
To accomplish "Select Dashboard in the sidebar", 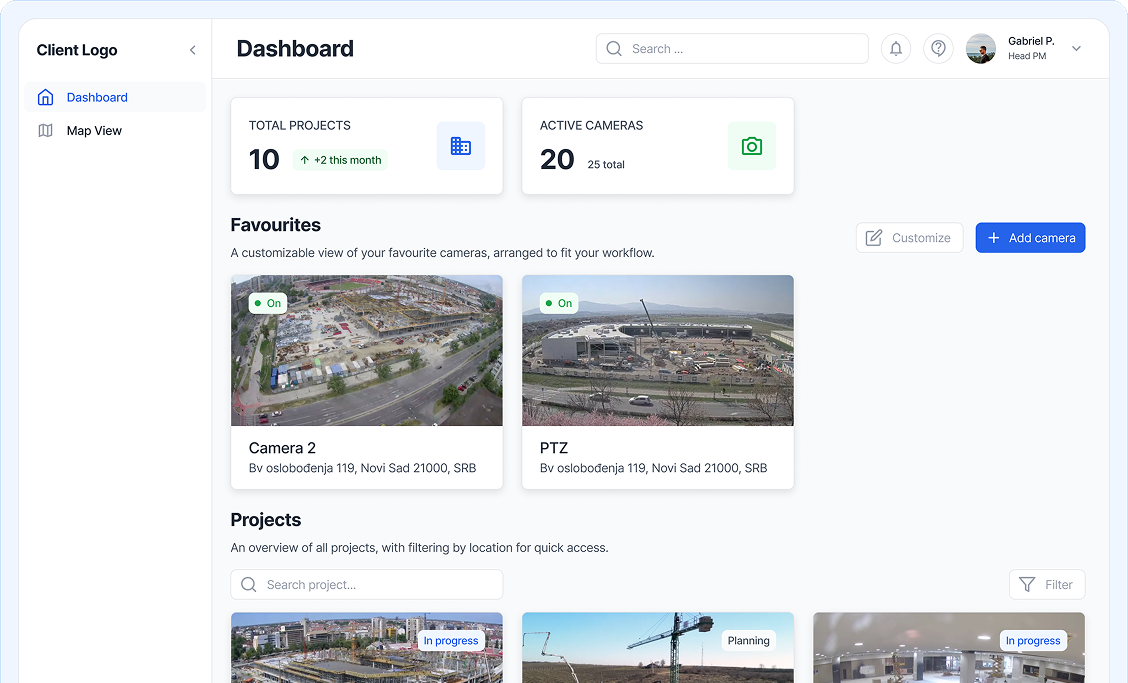I will click(97, 97).
